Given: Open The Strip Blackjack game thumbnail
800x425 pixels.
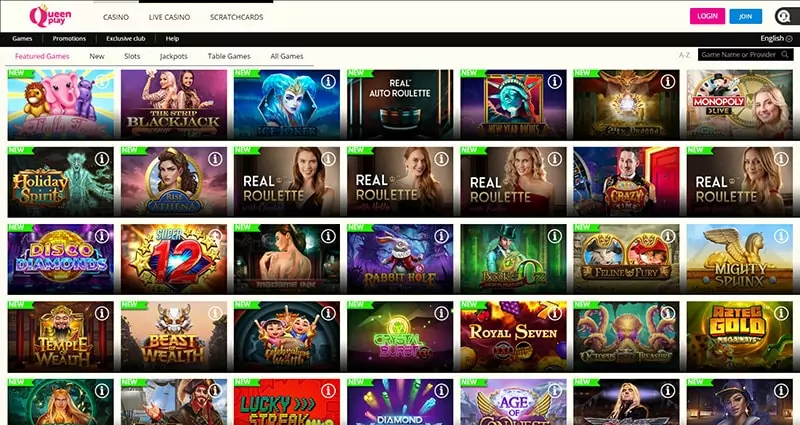Looking at the screenshot, I should coord(174,105).
